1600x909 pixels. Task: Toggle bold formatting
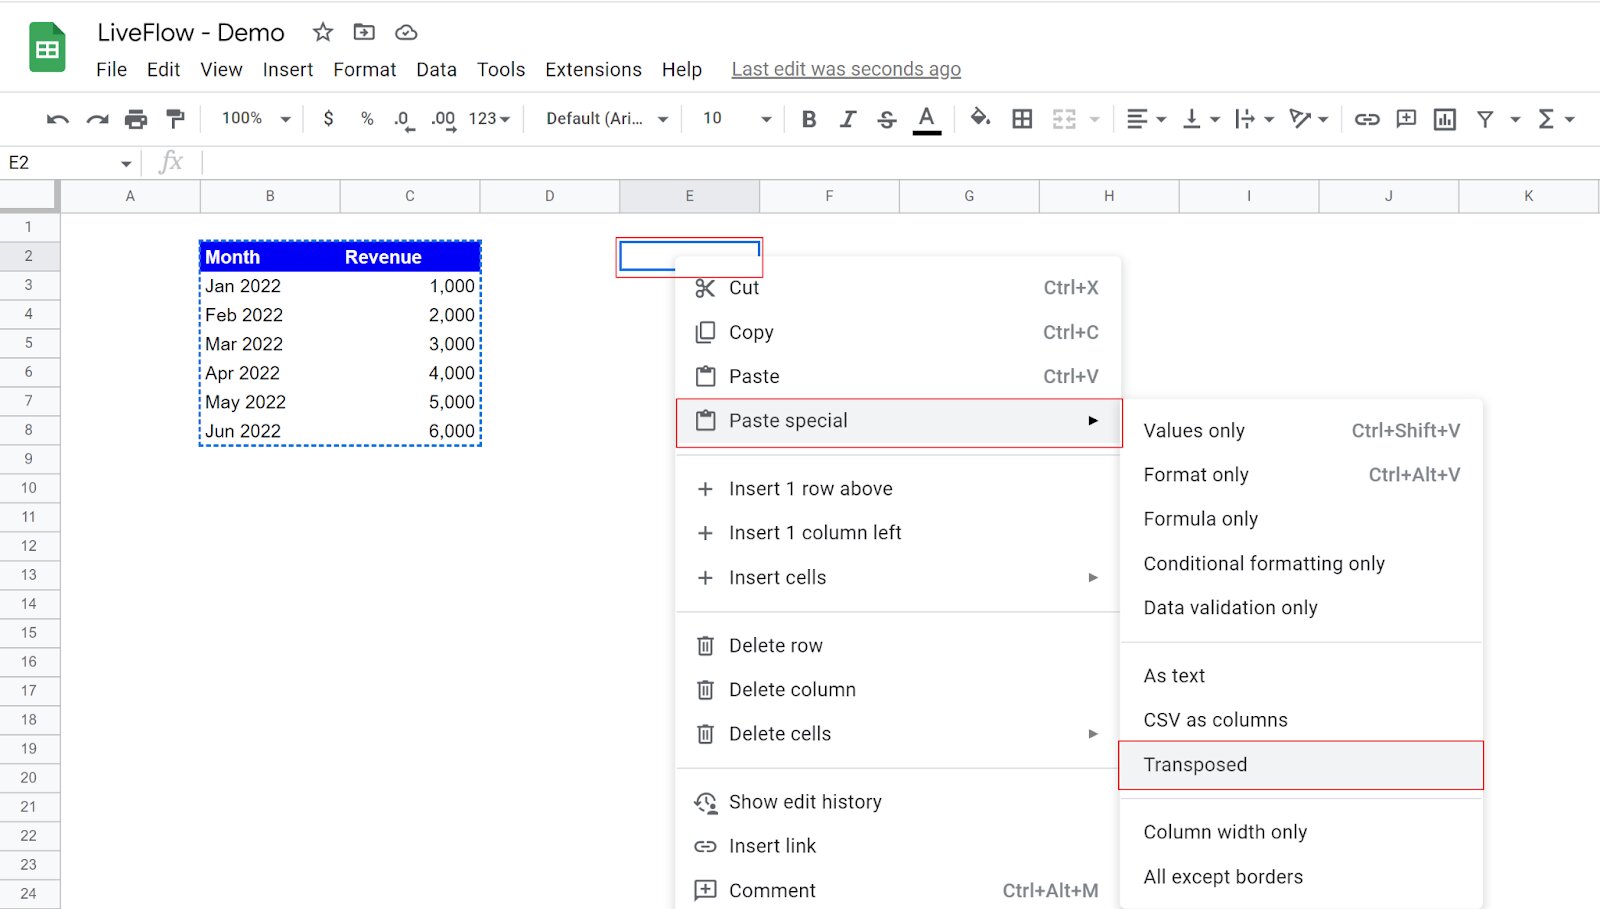coord(809,119)
